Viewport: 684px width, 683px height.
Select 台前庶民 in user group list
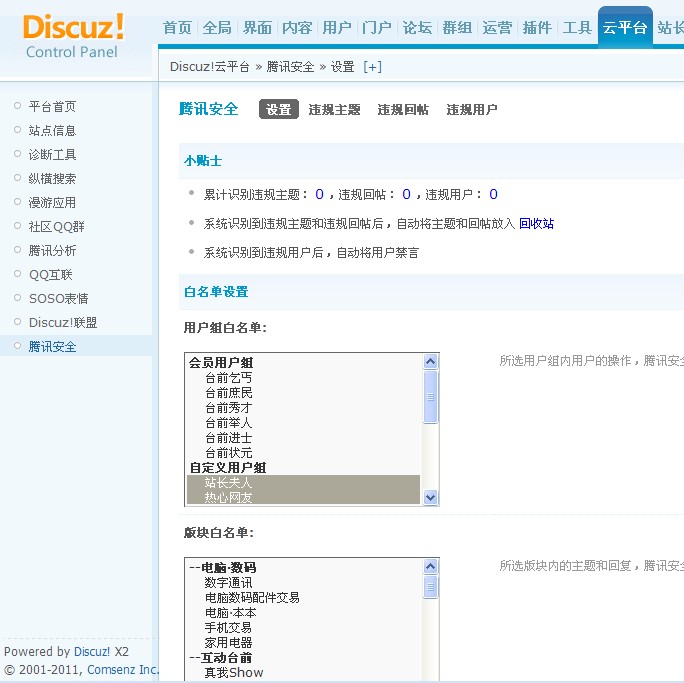point(229,392)
